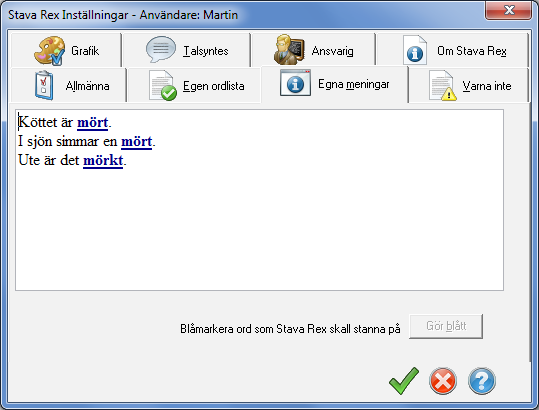Click the Talsyntes speech bubble icon
Screen dimensions: 539x410
161,49
